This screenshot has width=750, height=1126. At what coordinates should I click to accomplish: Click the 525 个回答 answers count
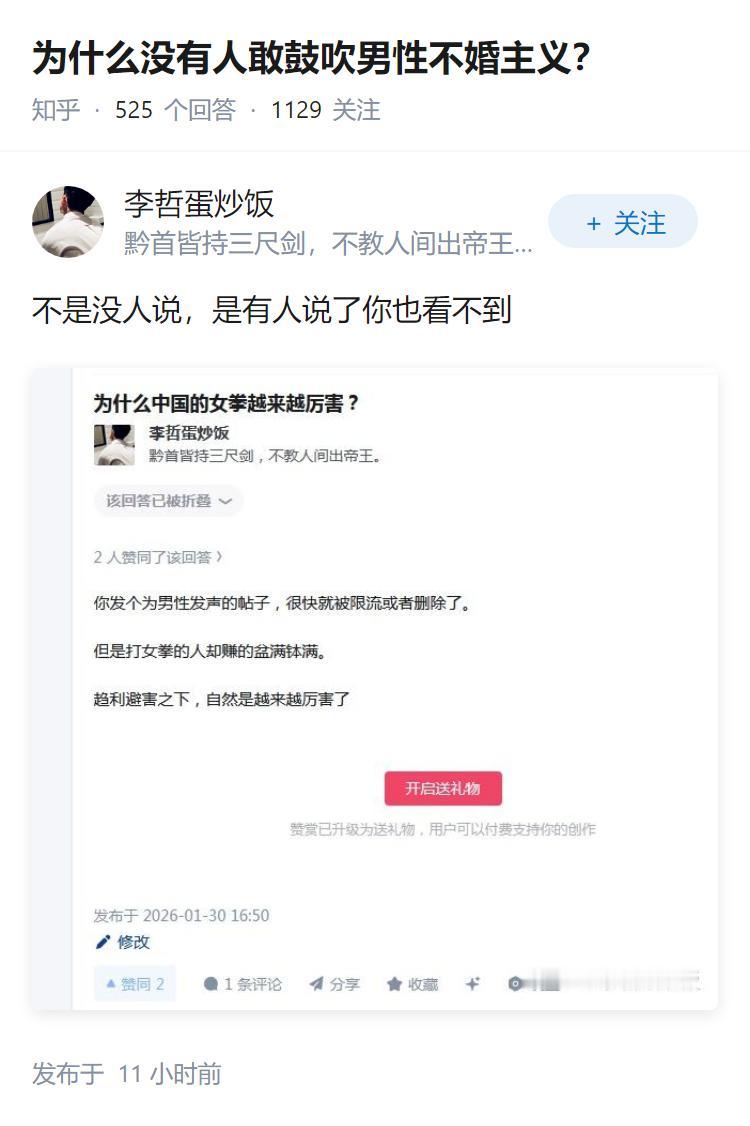175,110
